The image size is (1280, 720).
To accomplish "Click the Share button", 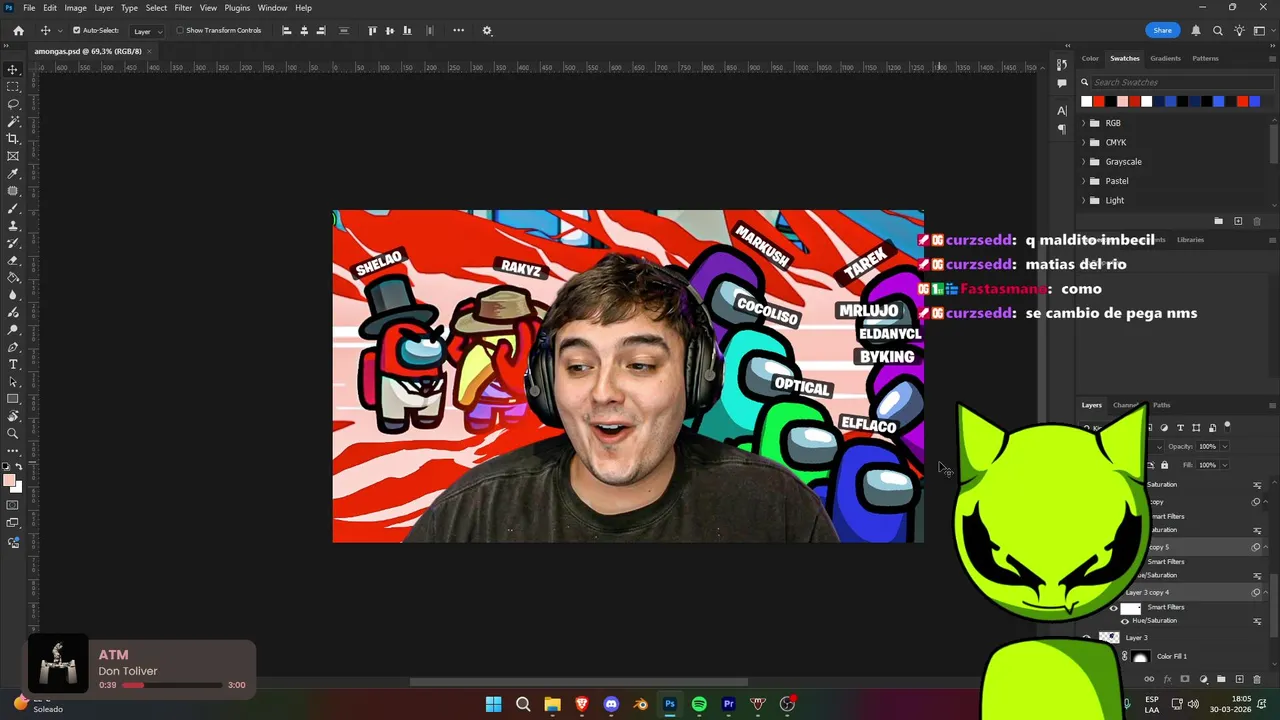I will point(1162,30).
